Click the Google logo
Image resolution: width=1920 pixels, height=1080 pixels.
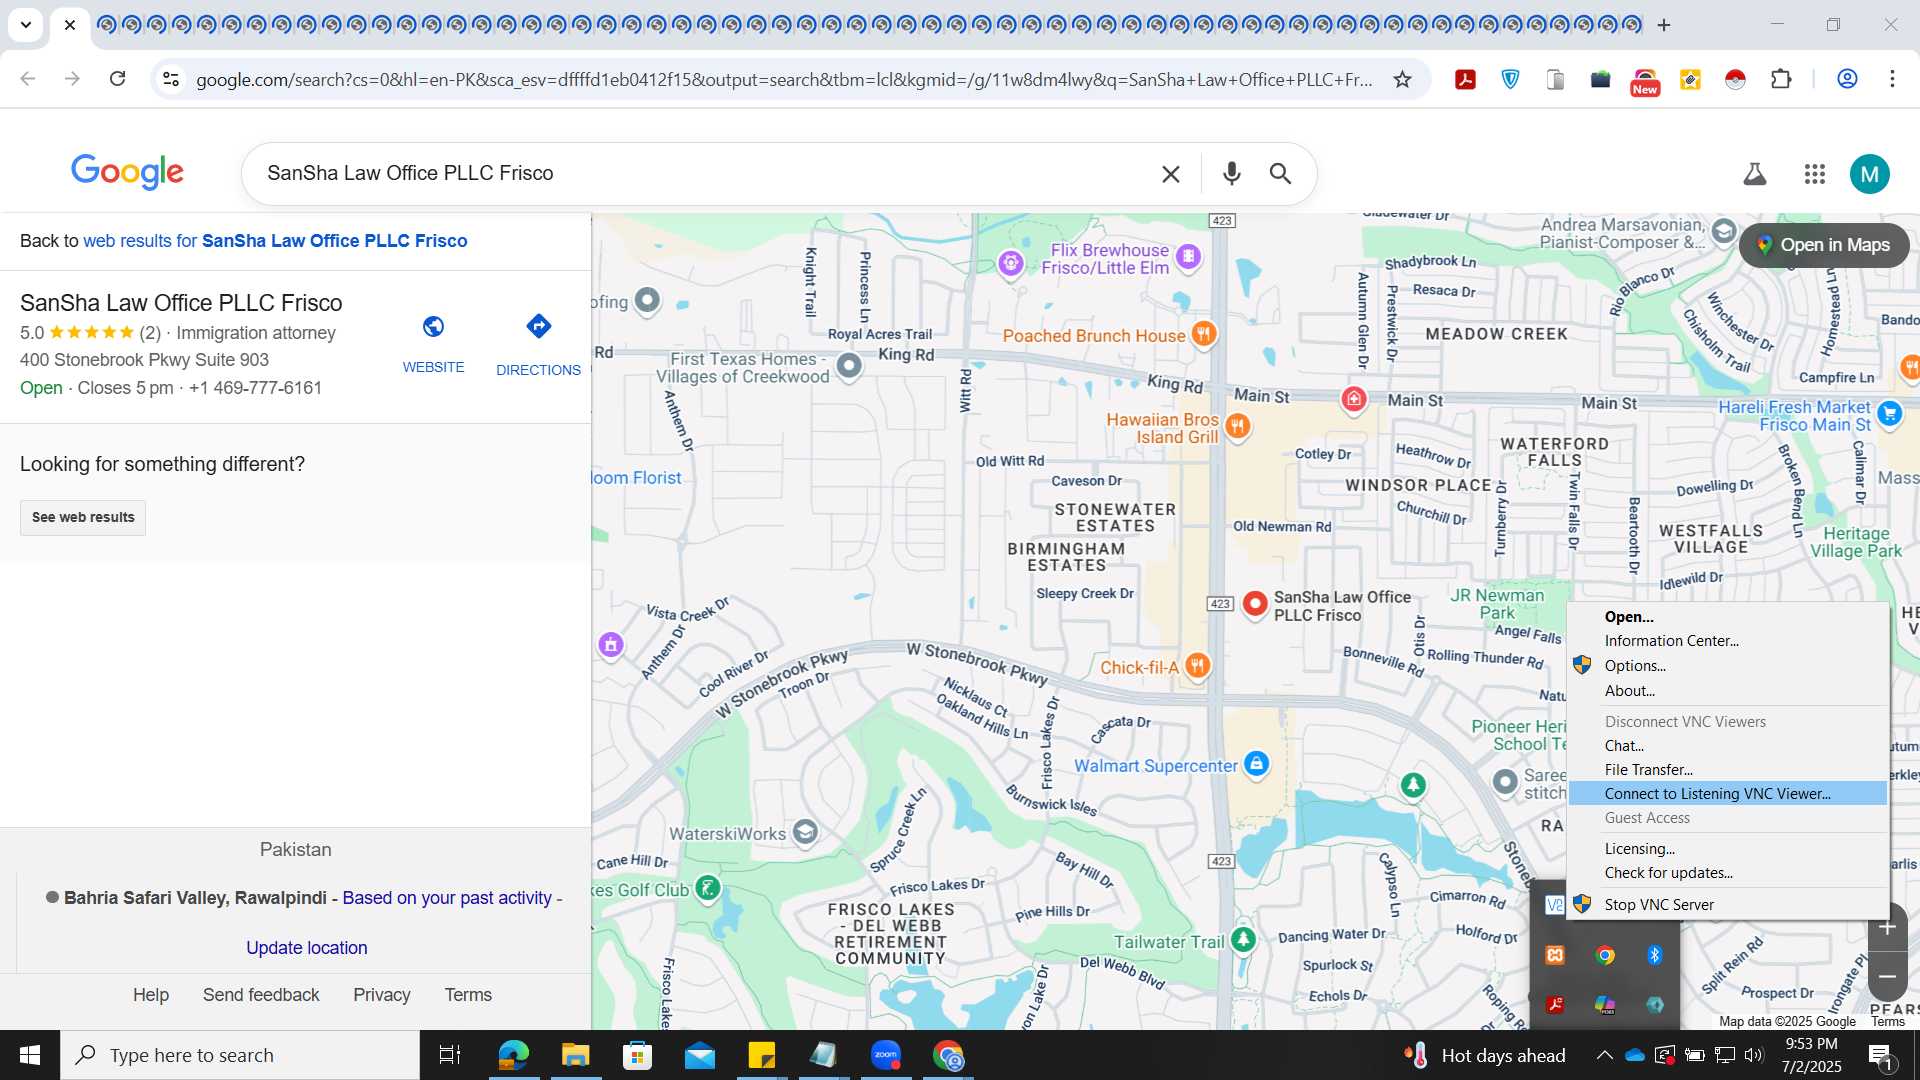[x=127, y=172]
